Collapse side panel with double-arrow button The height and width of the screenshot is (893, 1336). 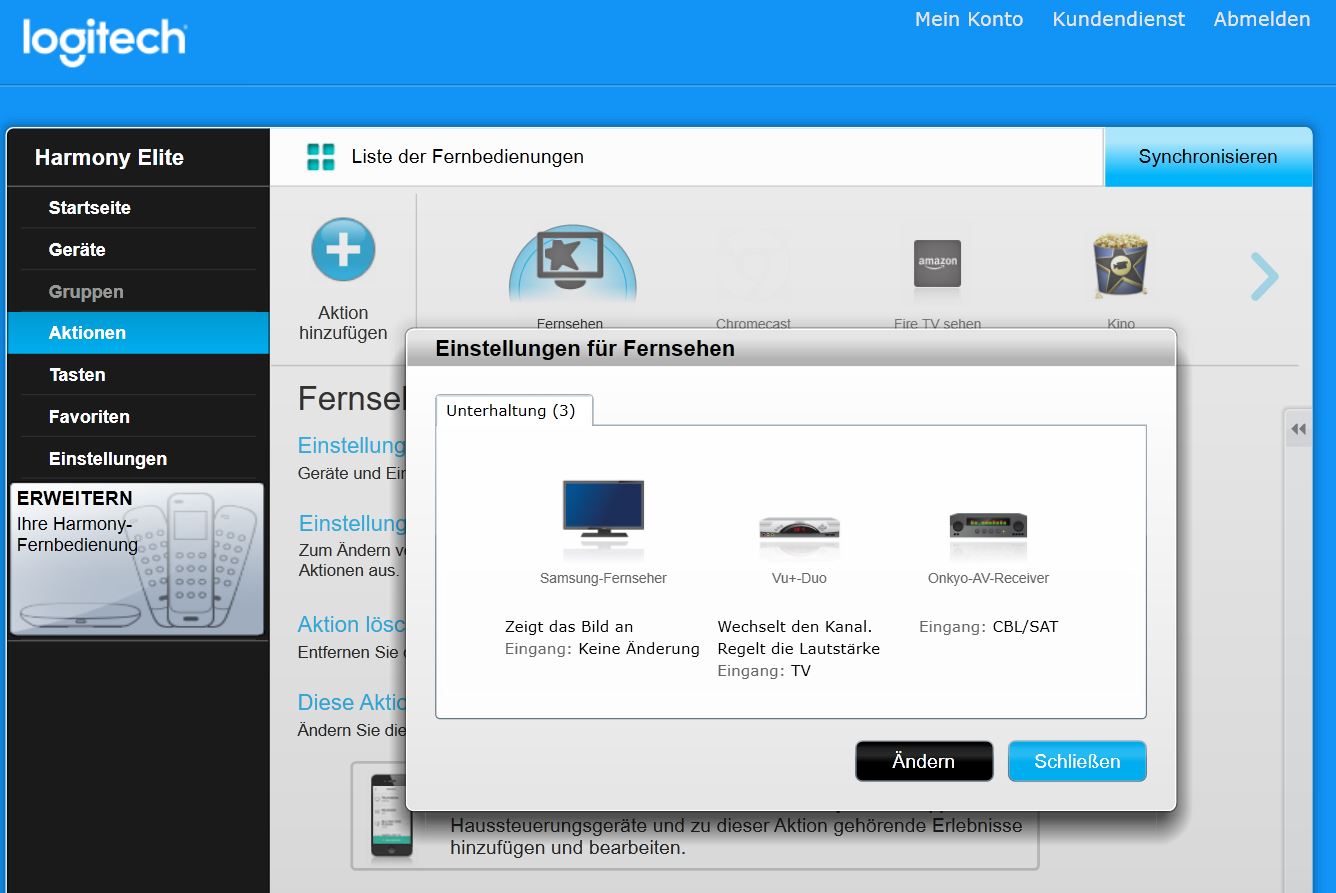click(1298, 430)
